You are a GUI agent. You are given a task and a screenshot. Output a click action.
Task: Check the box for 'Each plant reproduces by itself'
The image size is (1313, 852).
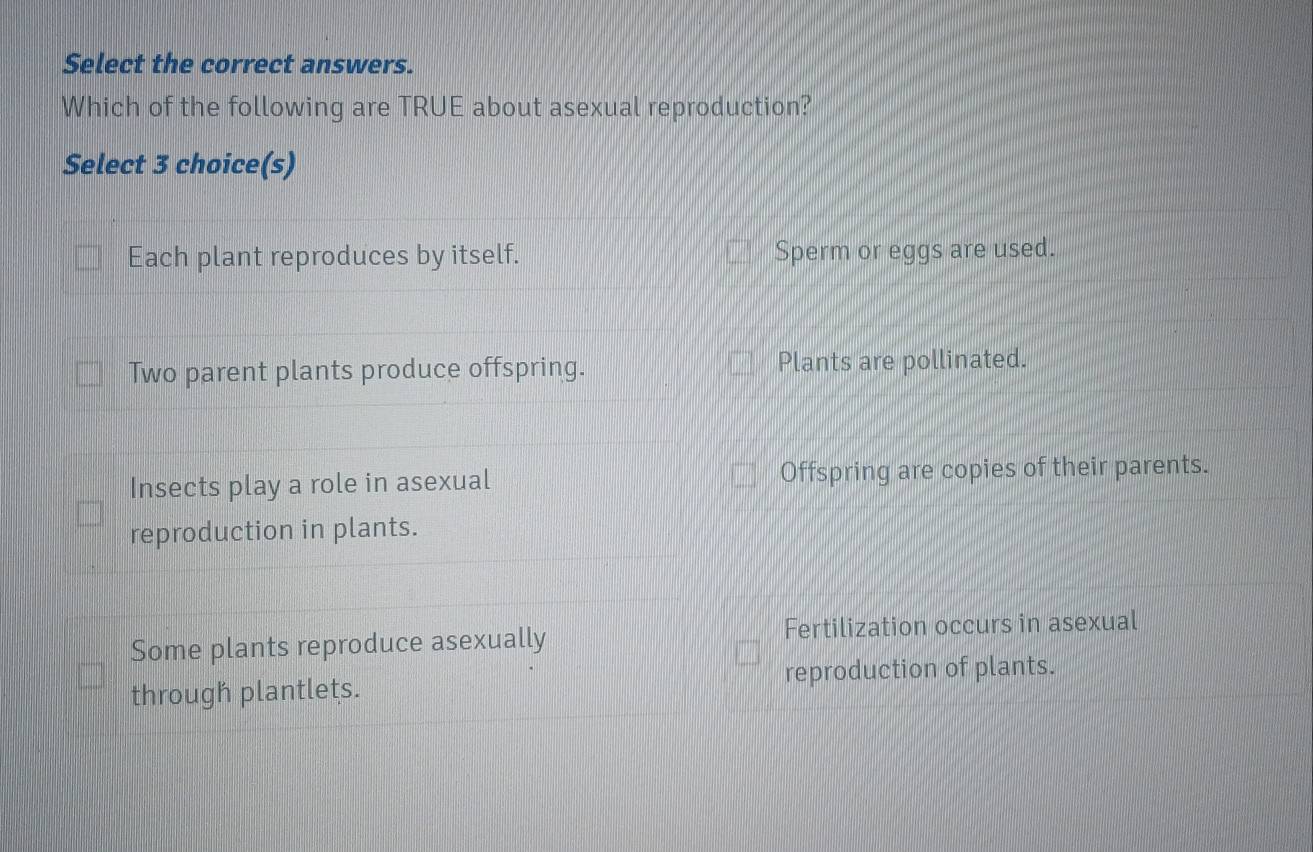coord(88,257)
